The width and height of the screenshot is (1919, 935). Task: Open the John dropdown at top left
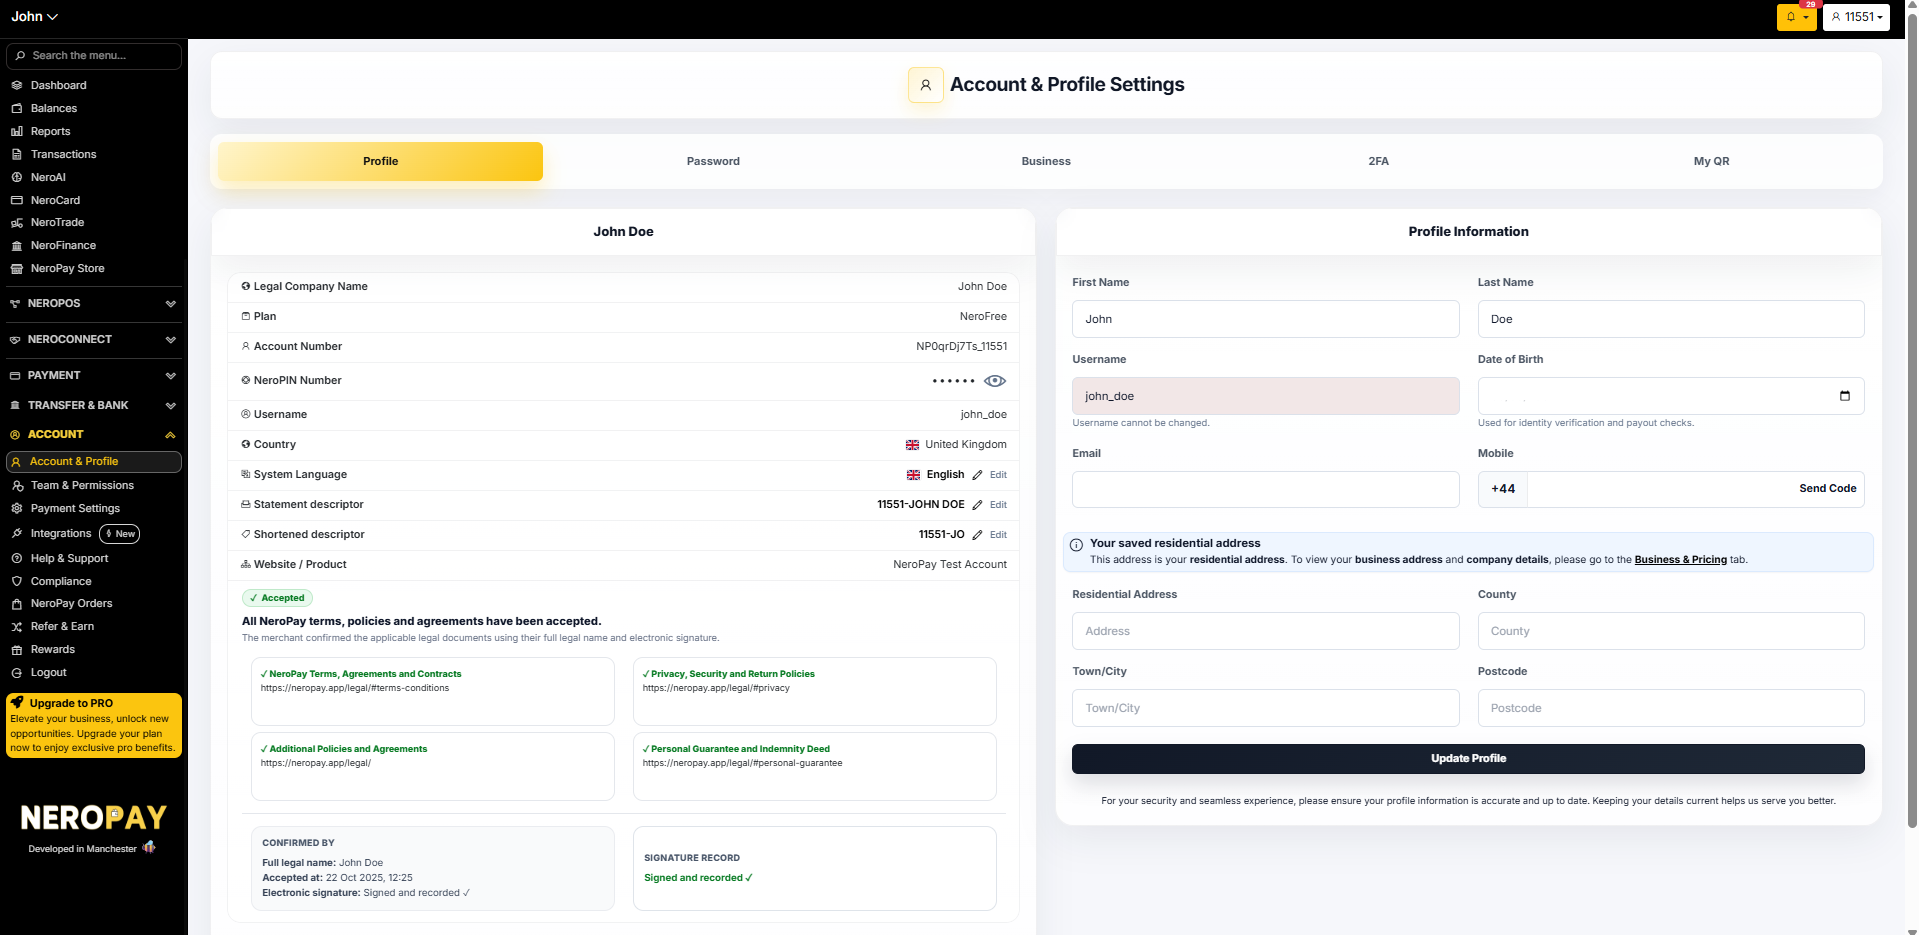point(35,17)
